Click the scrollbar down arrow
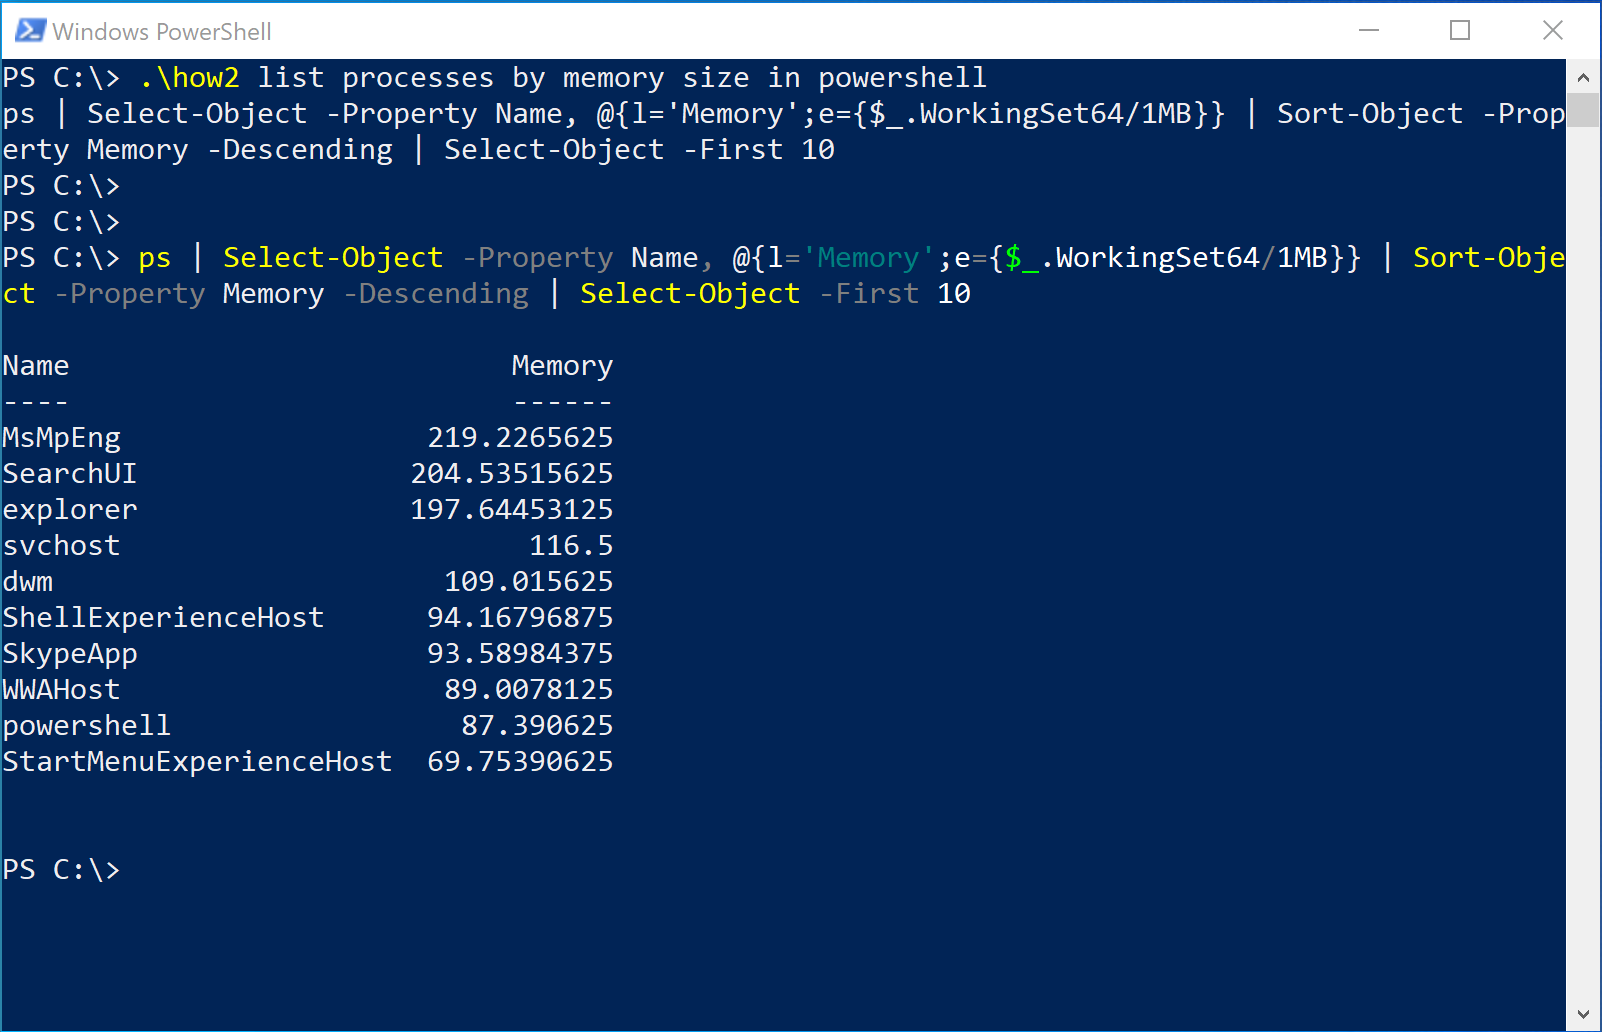 tap(1582, 1014)
